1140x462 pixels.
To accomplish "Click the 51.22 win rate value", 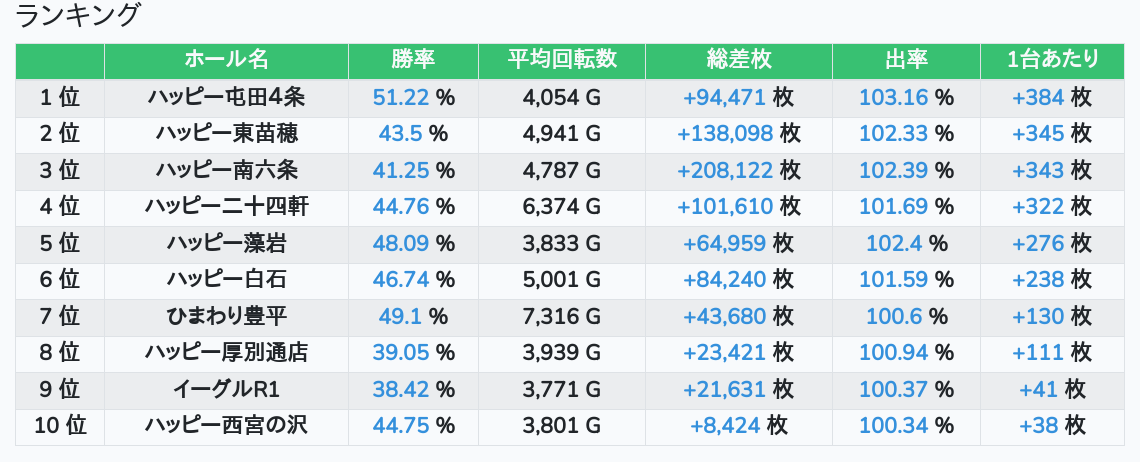I will pos(400,97).
